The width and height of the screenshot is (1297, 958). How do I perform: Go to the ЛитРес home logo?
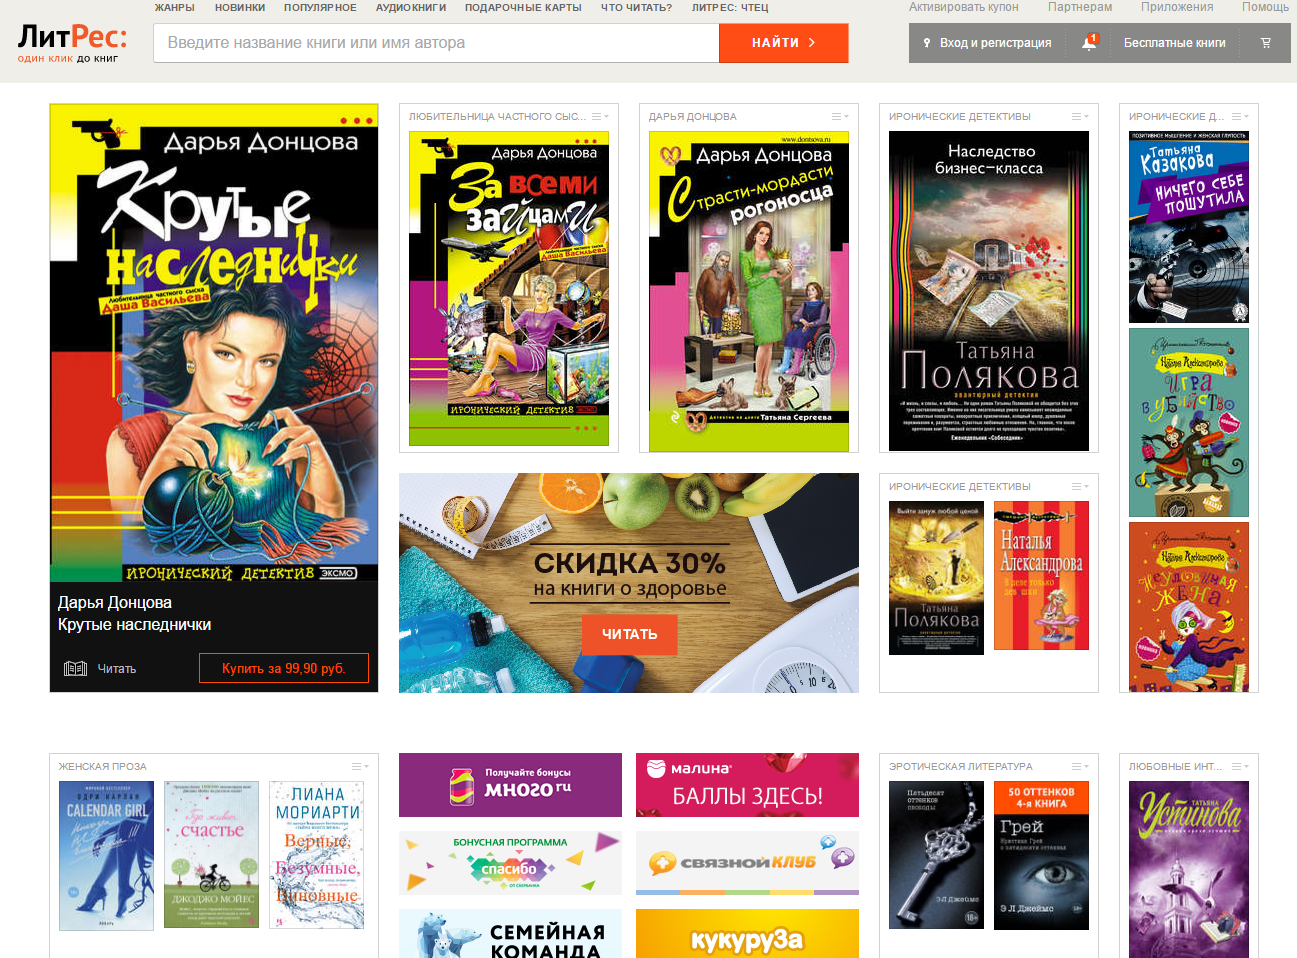click(x=72, y=43)
